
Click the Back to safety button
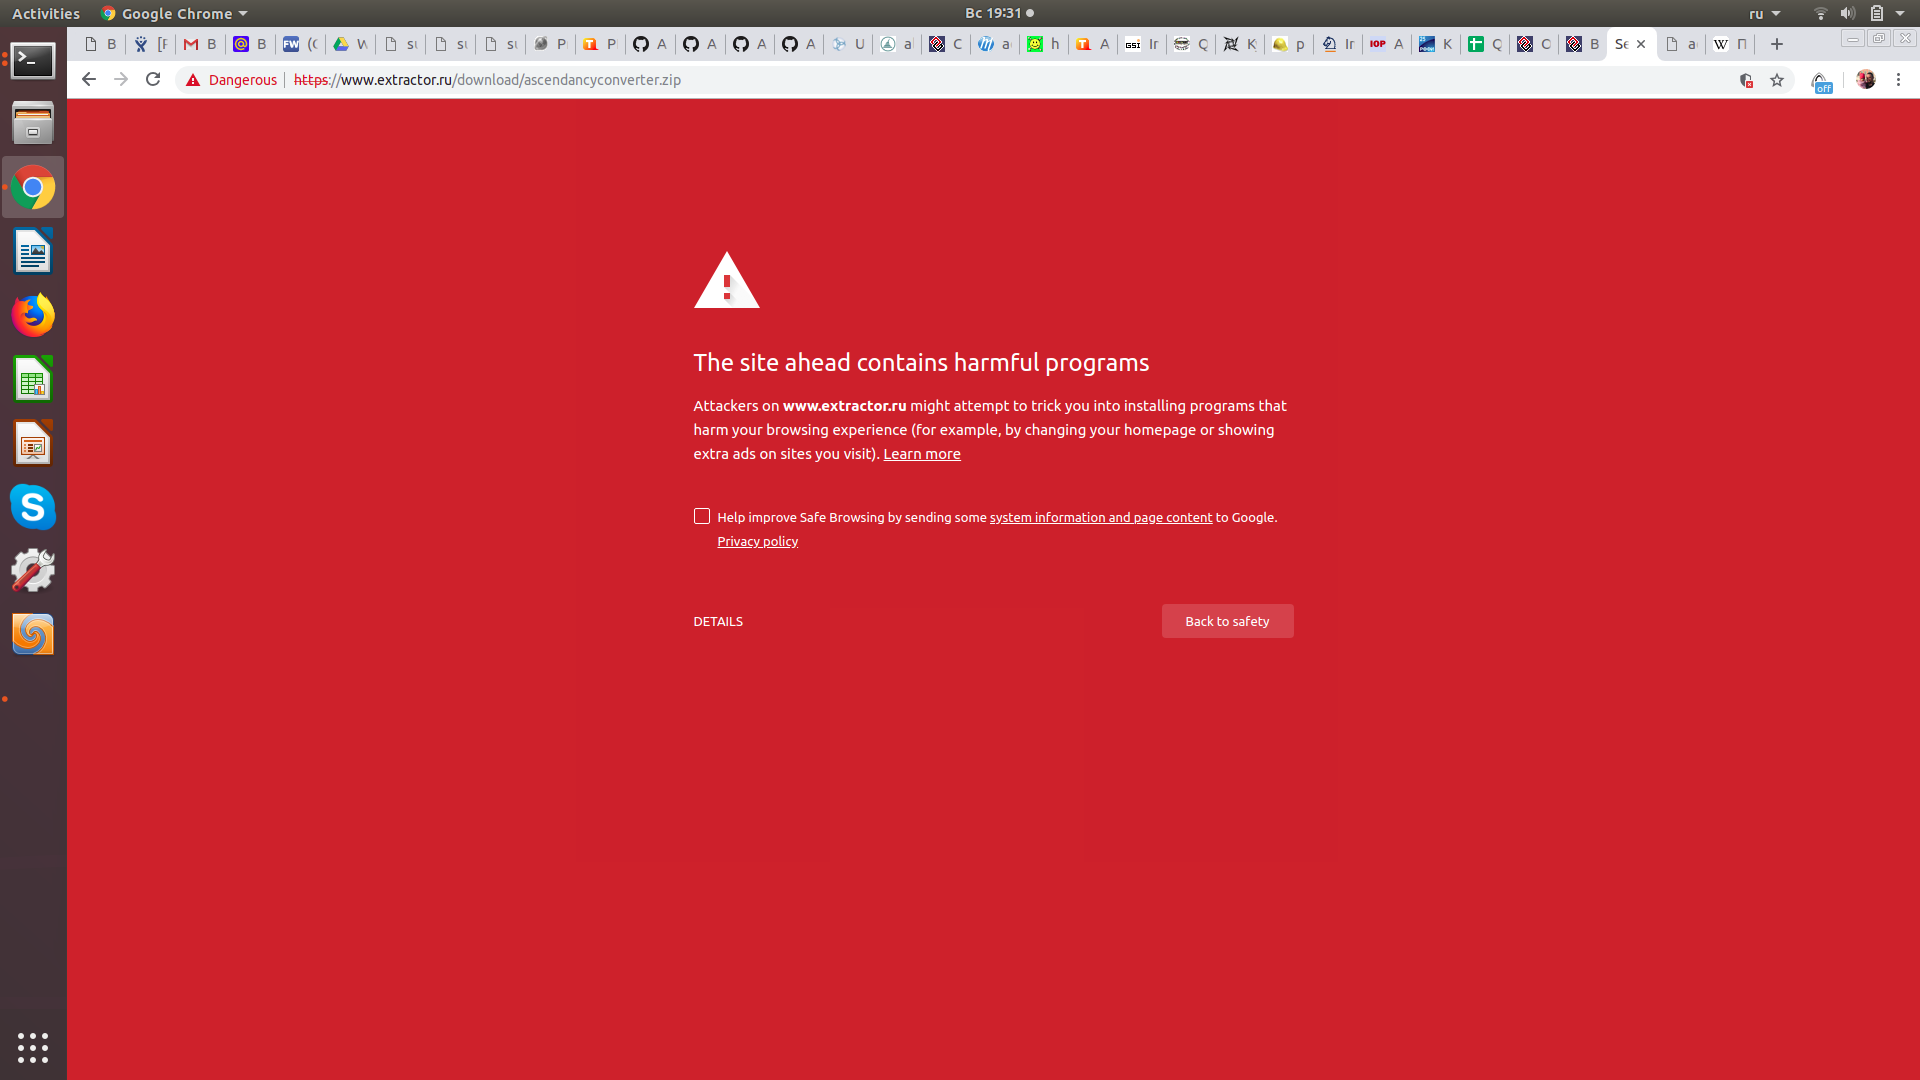coord(1227,621)
